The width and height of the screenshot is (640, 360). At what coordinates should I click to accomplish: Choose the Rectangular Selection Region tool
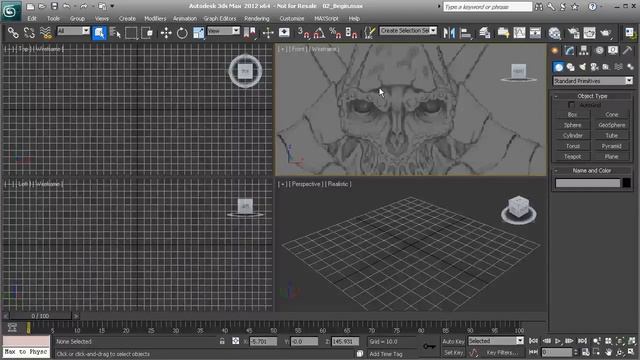(131, 33)
